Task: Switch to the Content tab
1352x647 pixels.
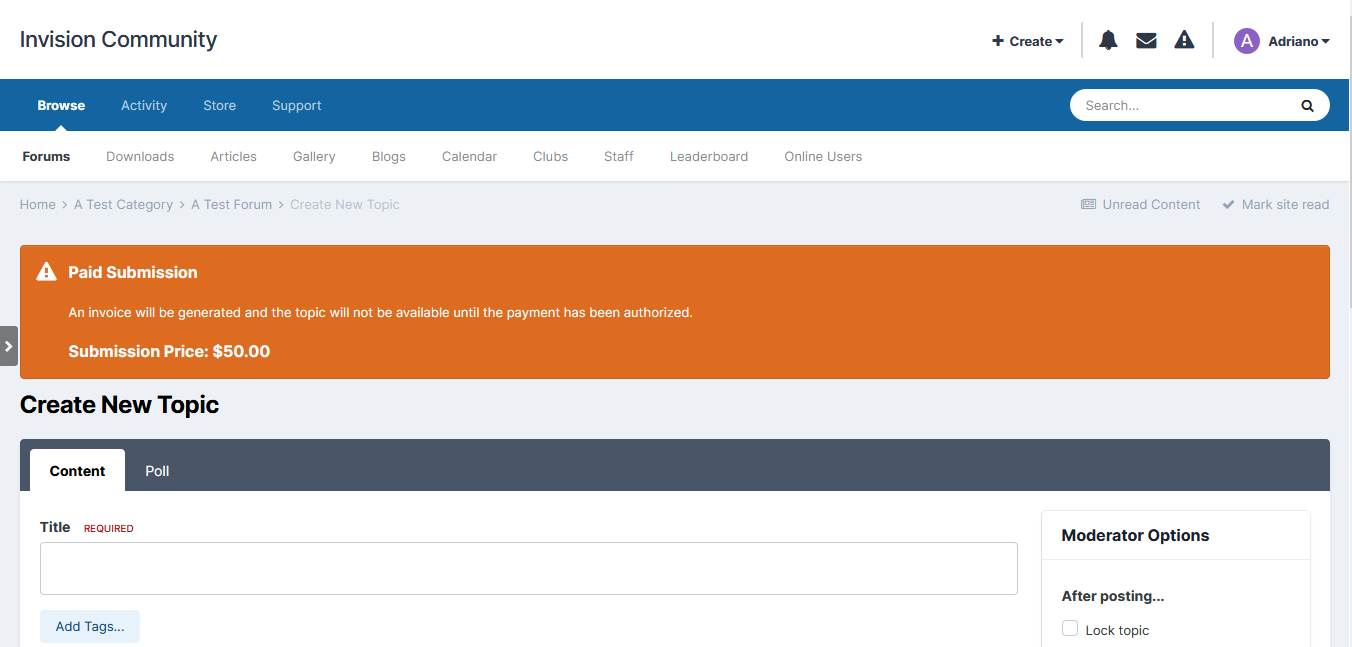Action: 77,470
